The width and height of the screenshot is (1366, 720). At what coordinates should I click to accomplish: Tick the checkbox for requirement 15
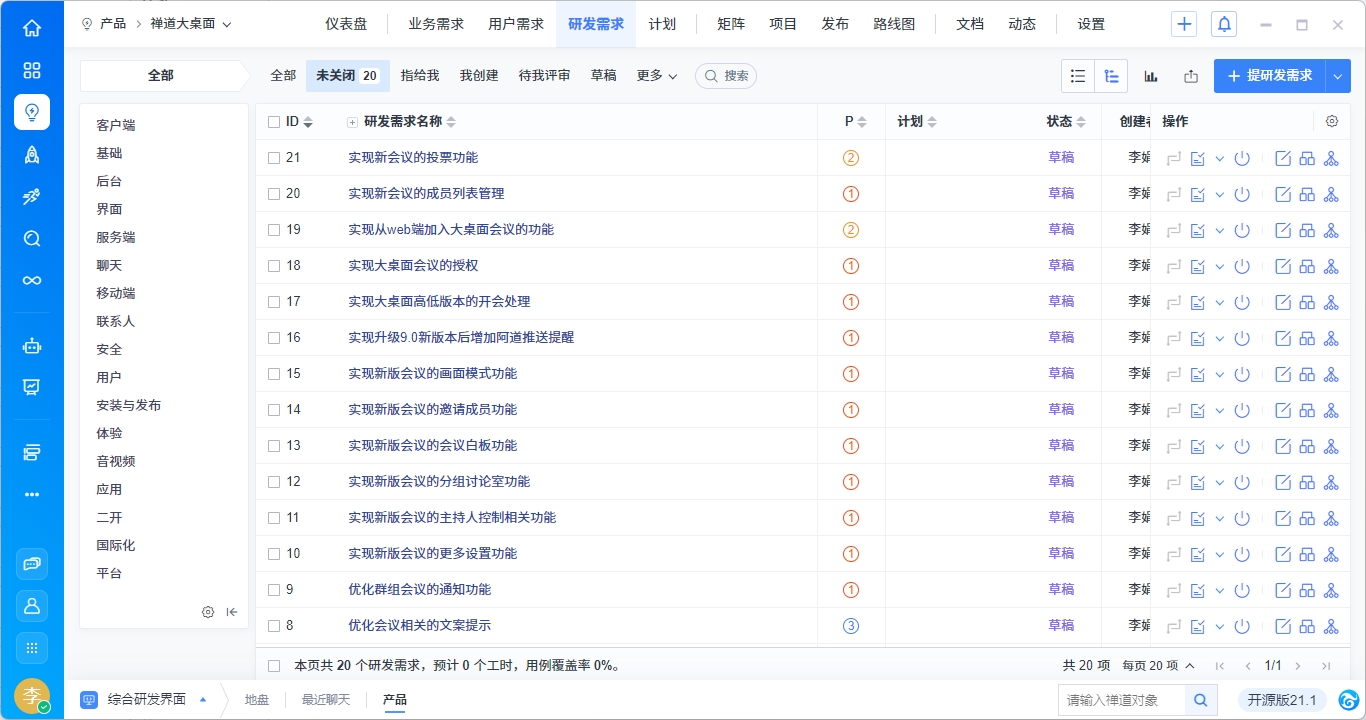[x=274, y=374]
